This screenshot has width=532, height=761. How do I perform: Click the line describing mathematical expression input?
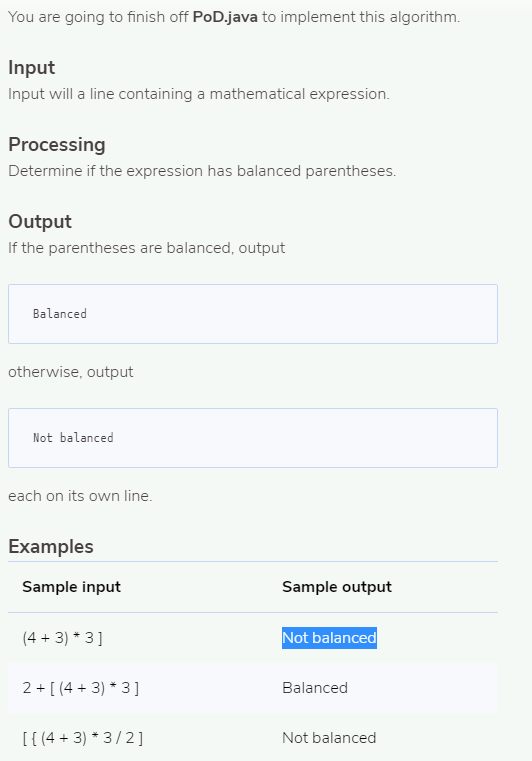tap(199, 94)
